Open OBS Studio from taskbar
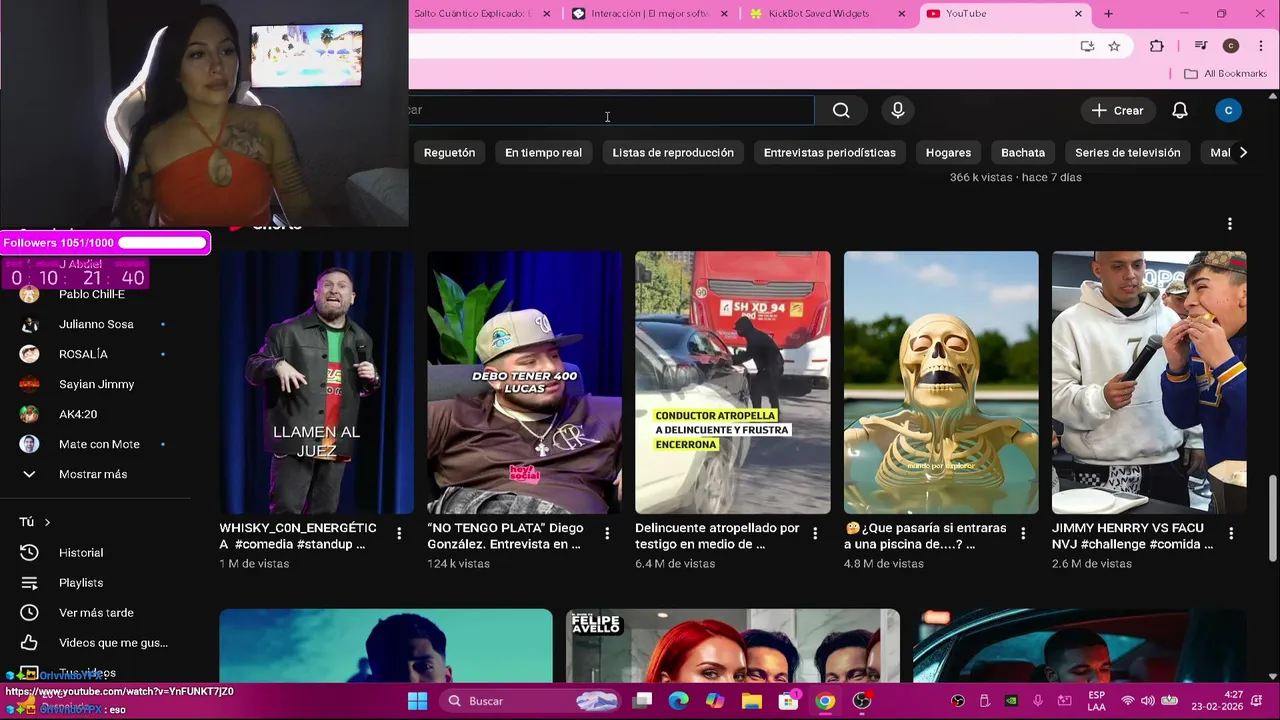 (x=862, y=701)
